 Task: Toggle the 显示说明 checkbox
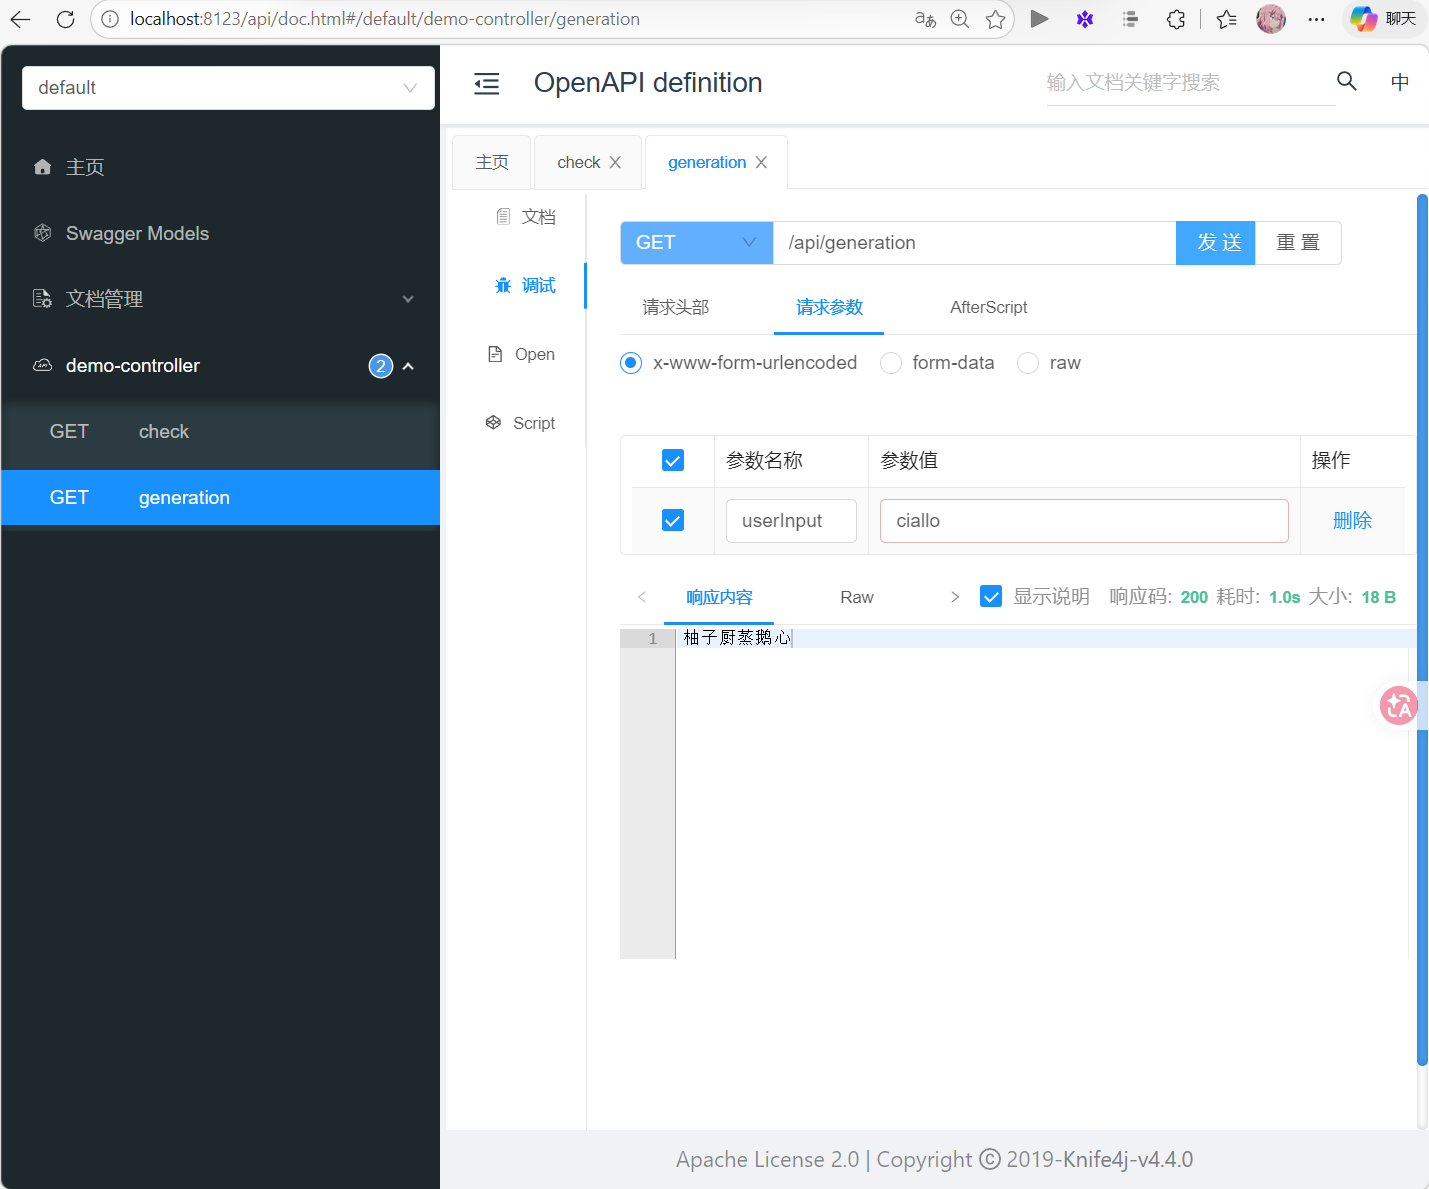(x=991, y=597)
